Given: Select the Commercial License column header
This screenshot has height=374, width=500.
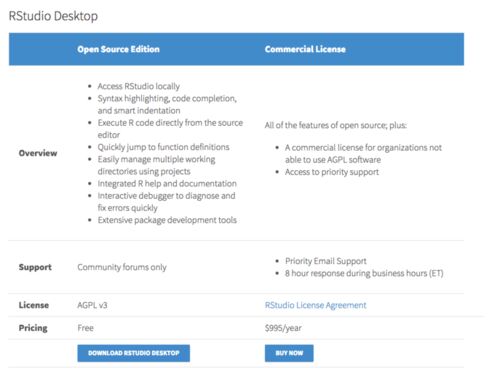Looking at the screenshot, I should (x=305, y=49).
